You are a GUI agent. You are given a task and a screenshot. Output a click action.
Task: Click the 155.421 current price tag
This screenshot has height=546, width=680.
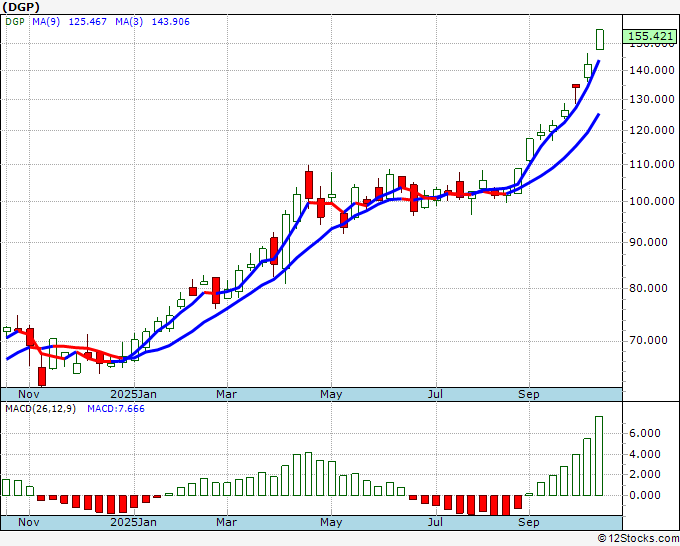(649, 36)
